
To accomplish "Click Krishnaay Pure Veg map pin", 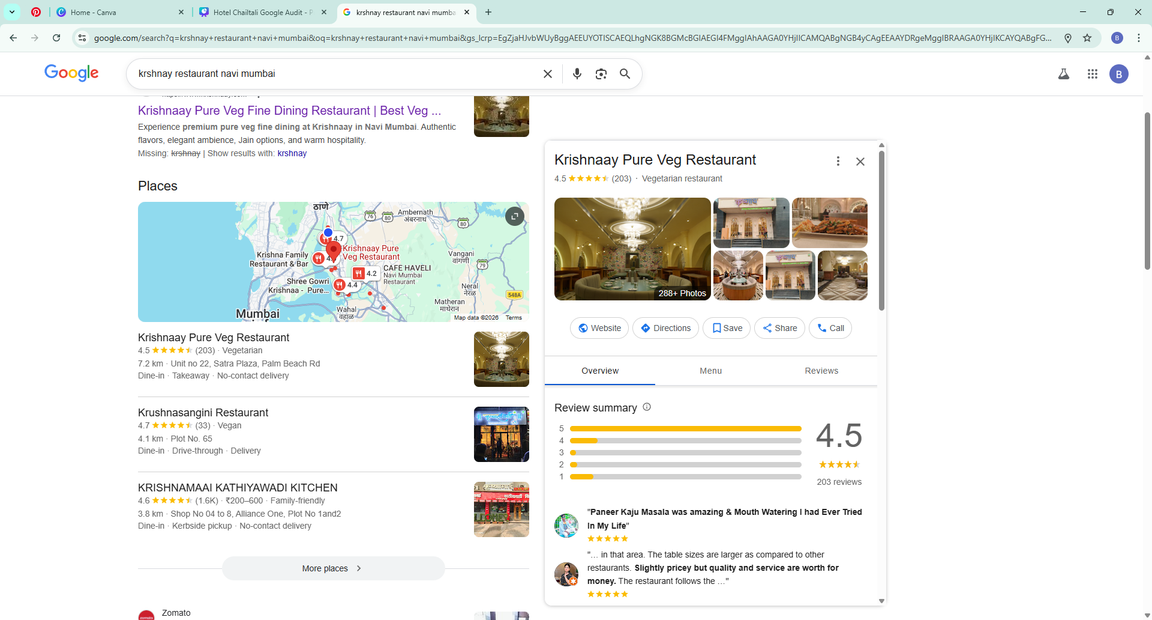I will [334, 250].
